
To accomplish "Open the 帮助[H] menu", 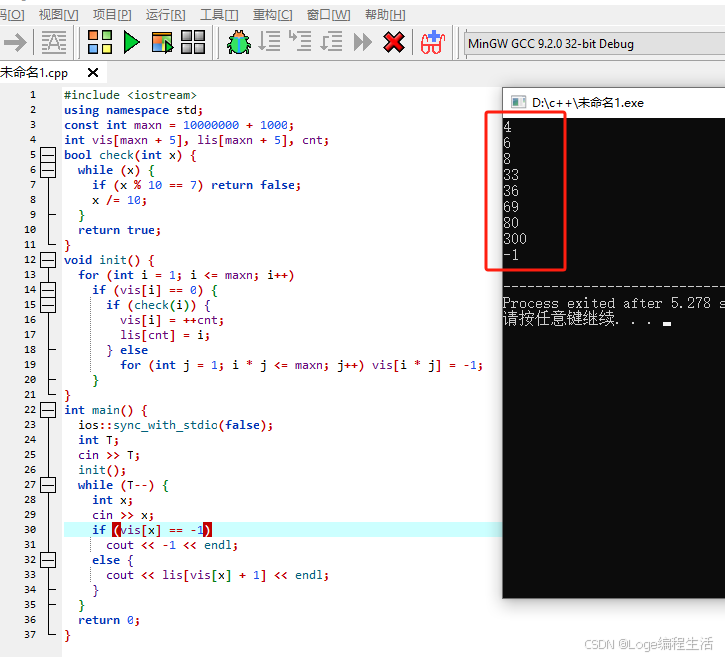I will (385, 15).
